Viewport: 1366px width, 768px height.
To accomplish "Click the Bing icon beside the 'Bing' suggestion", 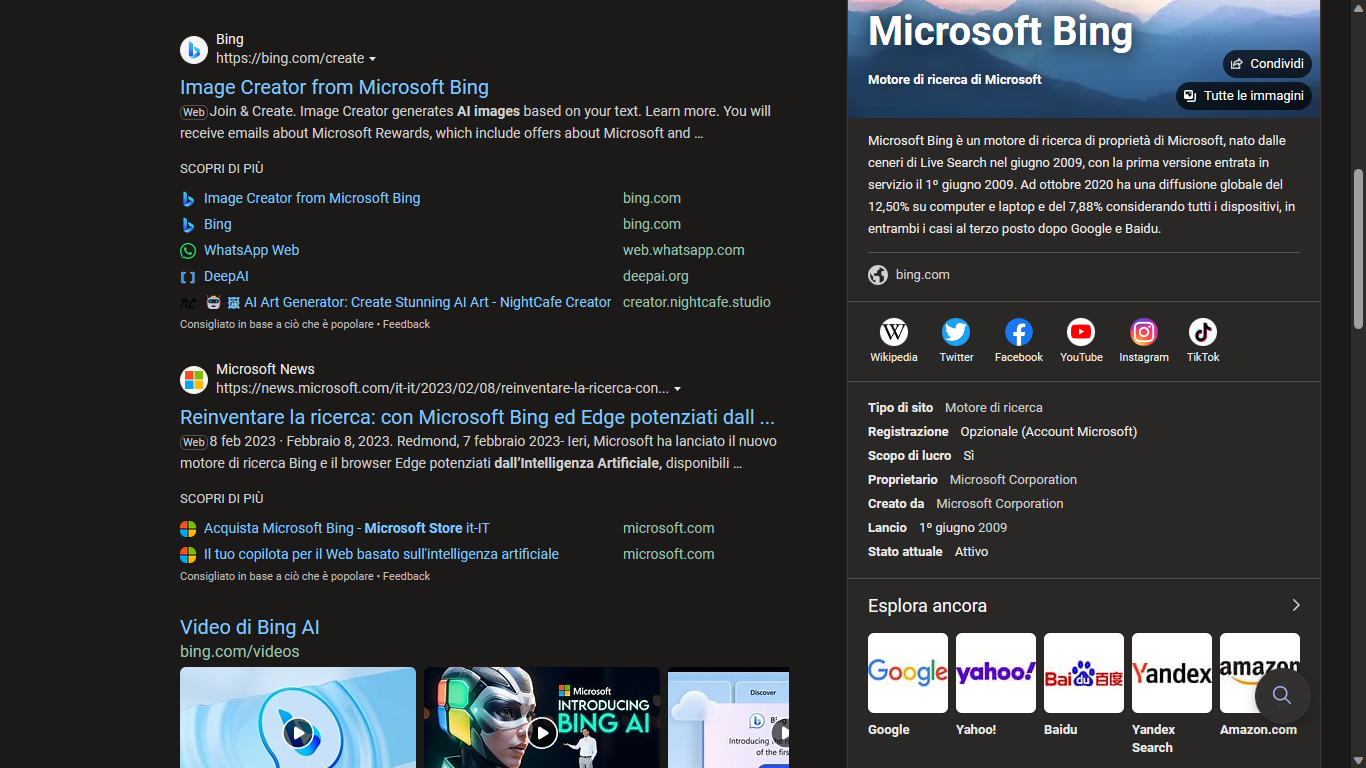I will (188, 225).
